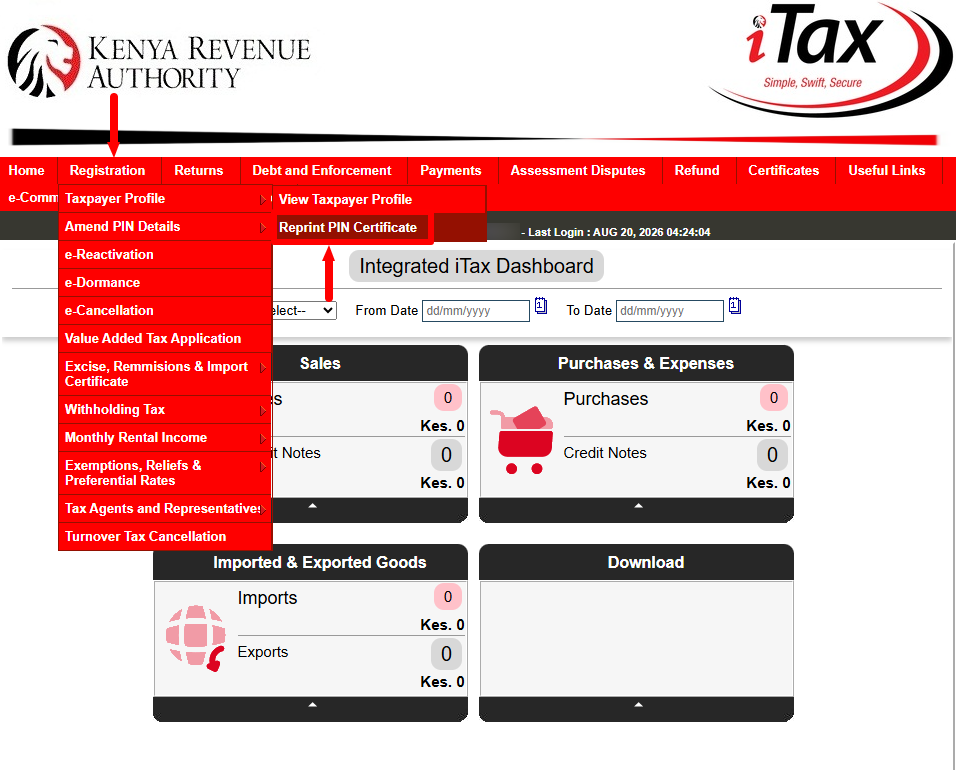Click the Sales count badge
Screen dimensions: 956x770
point(448,398)
